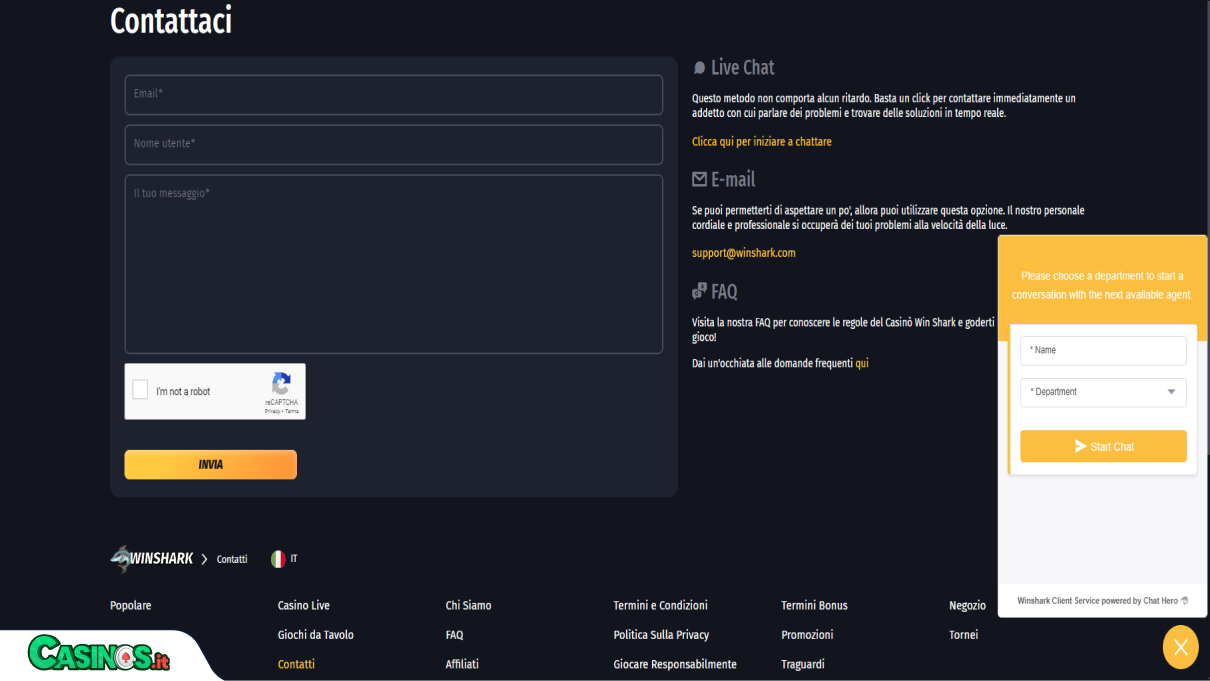The image size is (1210, 681).
Task: Click the FAQ puzzle icon
Action: (699, 291)
